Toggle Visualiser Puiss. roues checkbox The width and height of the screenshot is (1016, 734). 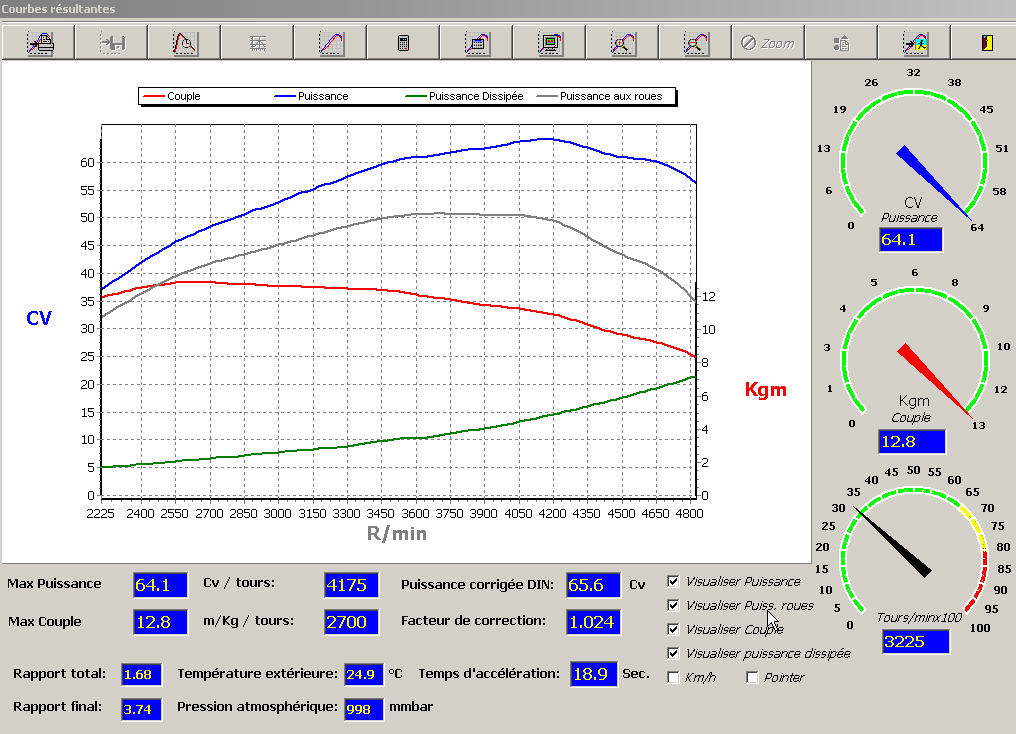pos(673,605)
